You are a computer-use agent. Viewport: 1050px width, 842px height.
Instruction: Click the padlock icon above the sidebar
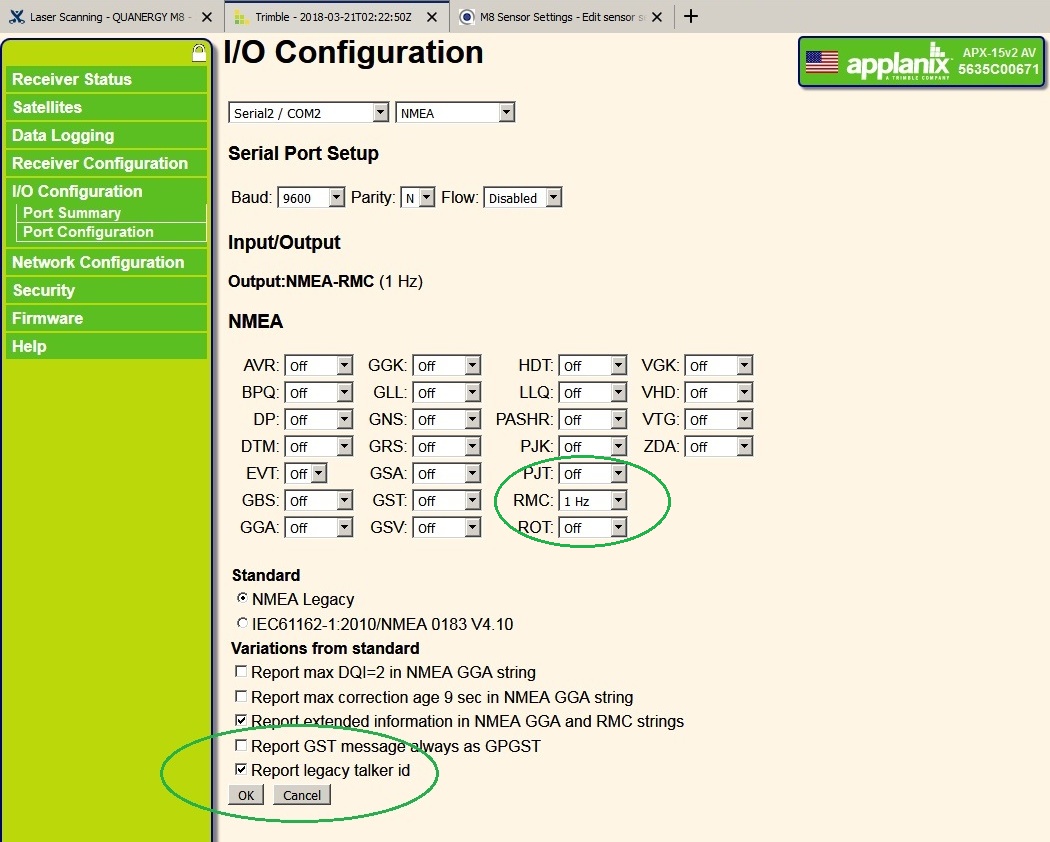(x=199, y=53)
